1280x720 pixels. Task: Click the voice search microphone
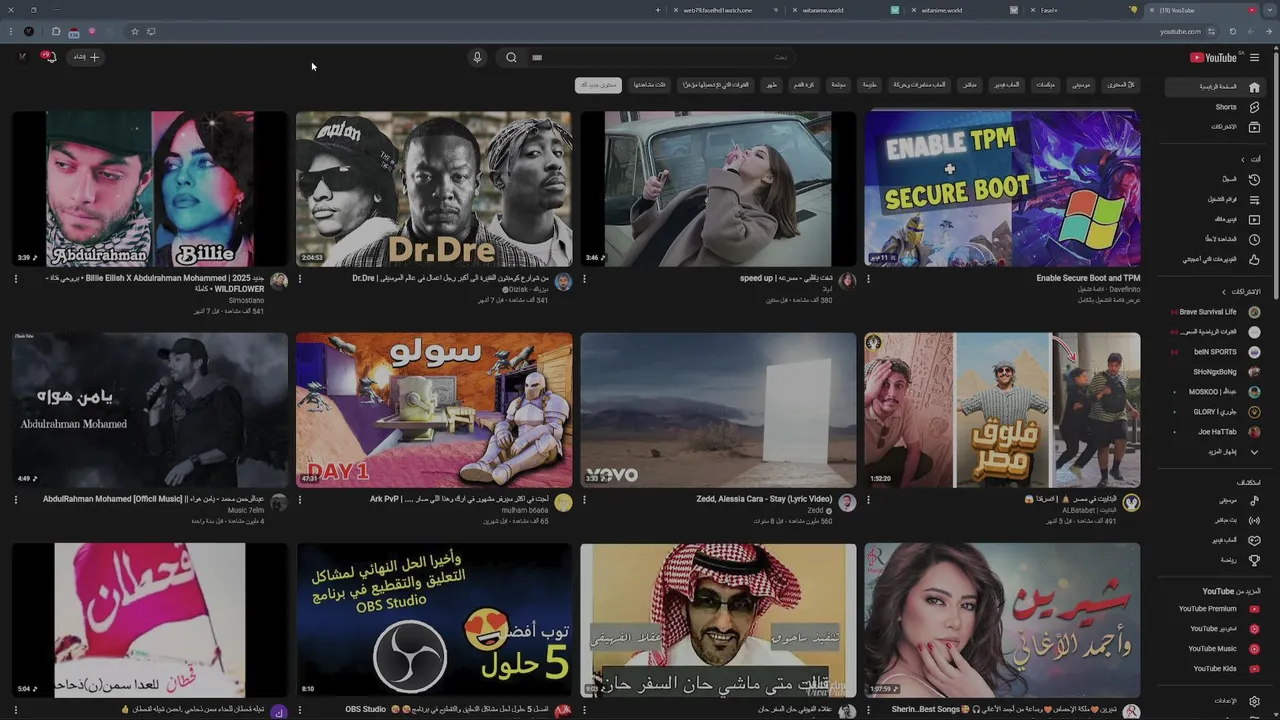(x=477, y=57)
